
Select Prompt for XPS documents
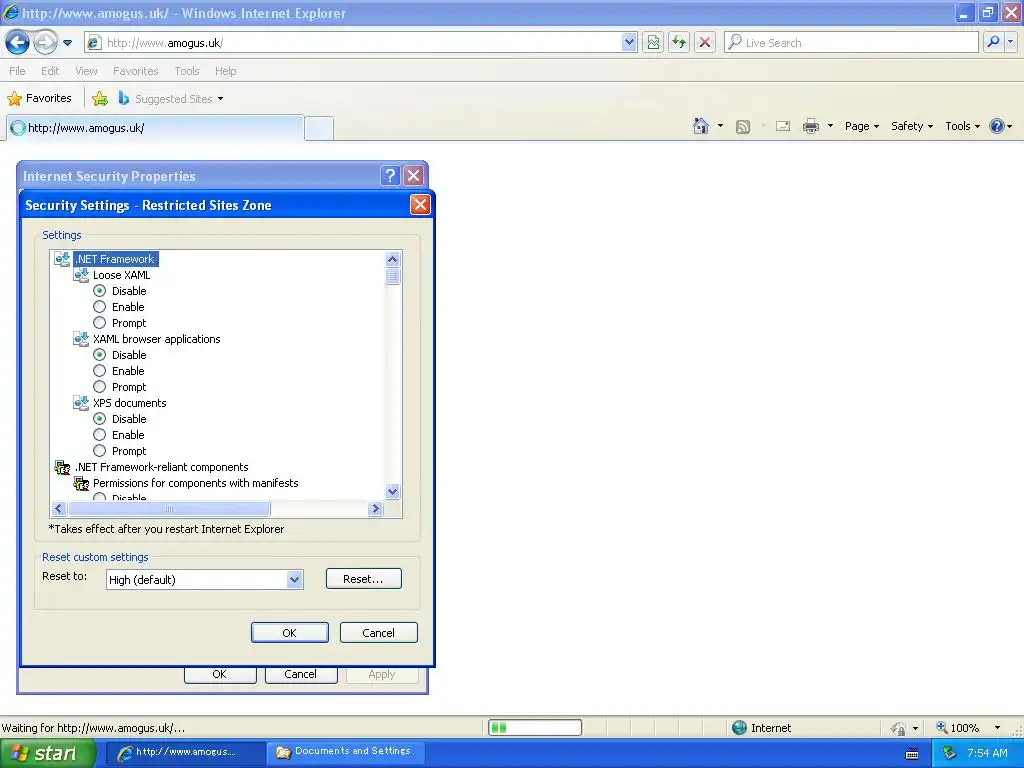tap(99, 451)
